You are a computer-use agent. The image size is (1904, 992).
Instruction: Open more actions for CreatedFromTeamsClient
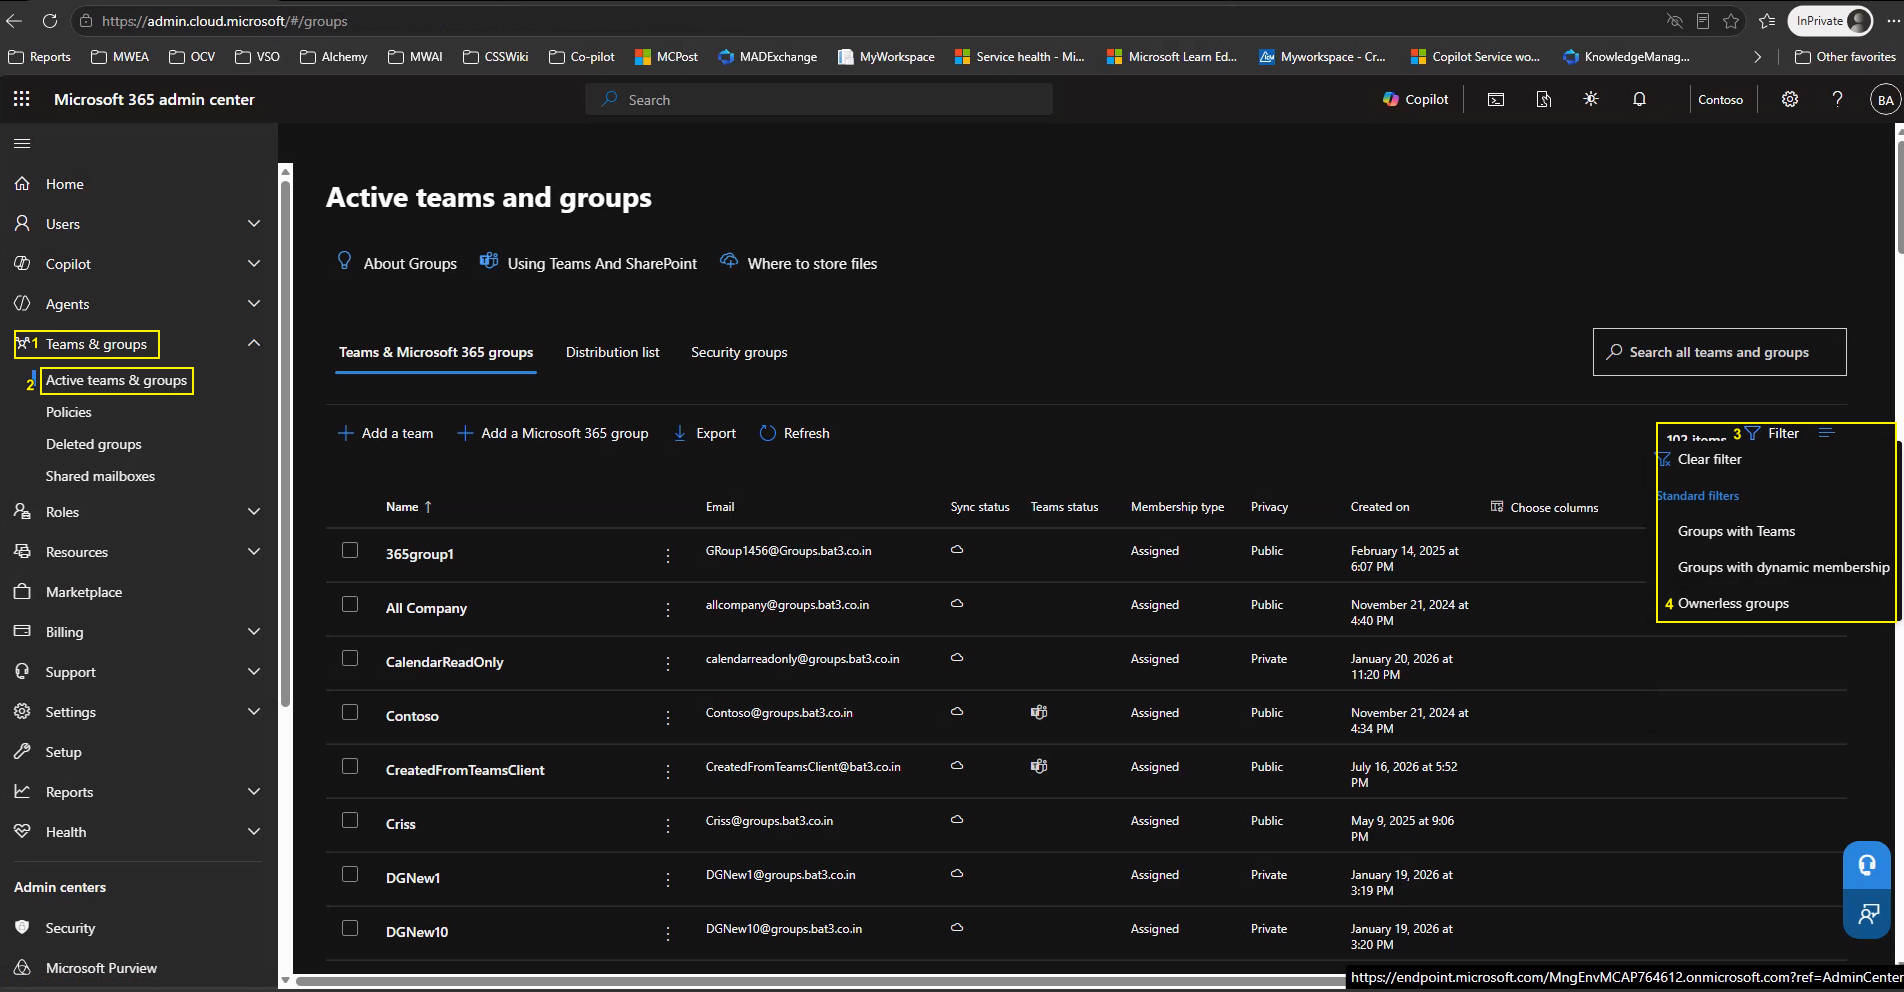(x=668, y=771)
